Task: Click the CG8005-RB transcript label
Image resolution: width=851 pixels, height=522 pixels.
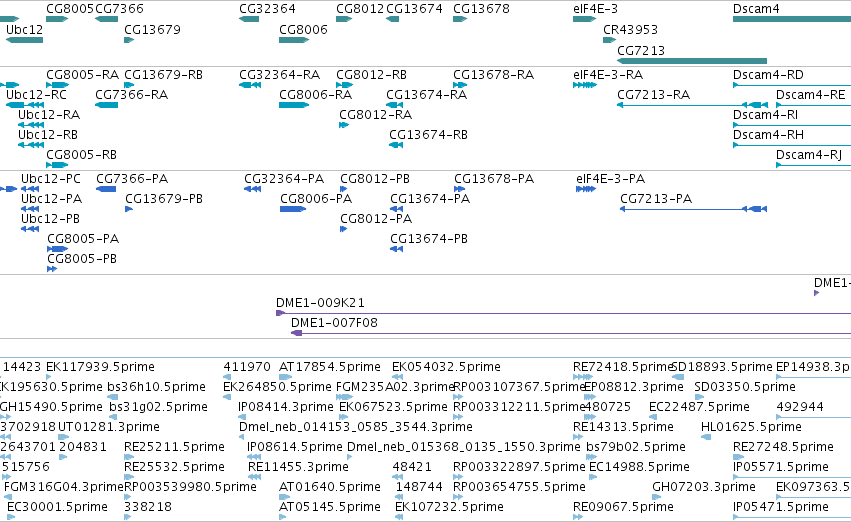Action: [81, 155]
